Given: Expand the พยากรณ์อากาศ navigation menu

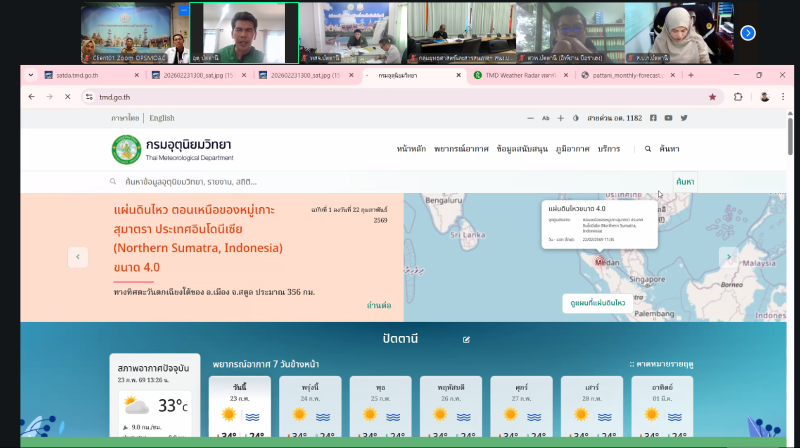Looking at the screenshot, I should (461, 149).
